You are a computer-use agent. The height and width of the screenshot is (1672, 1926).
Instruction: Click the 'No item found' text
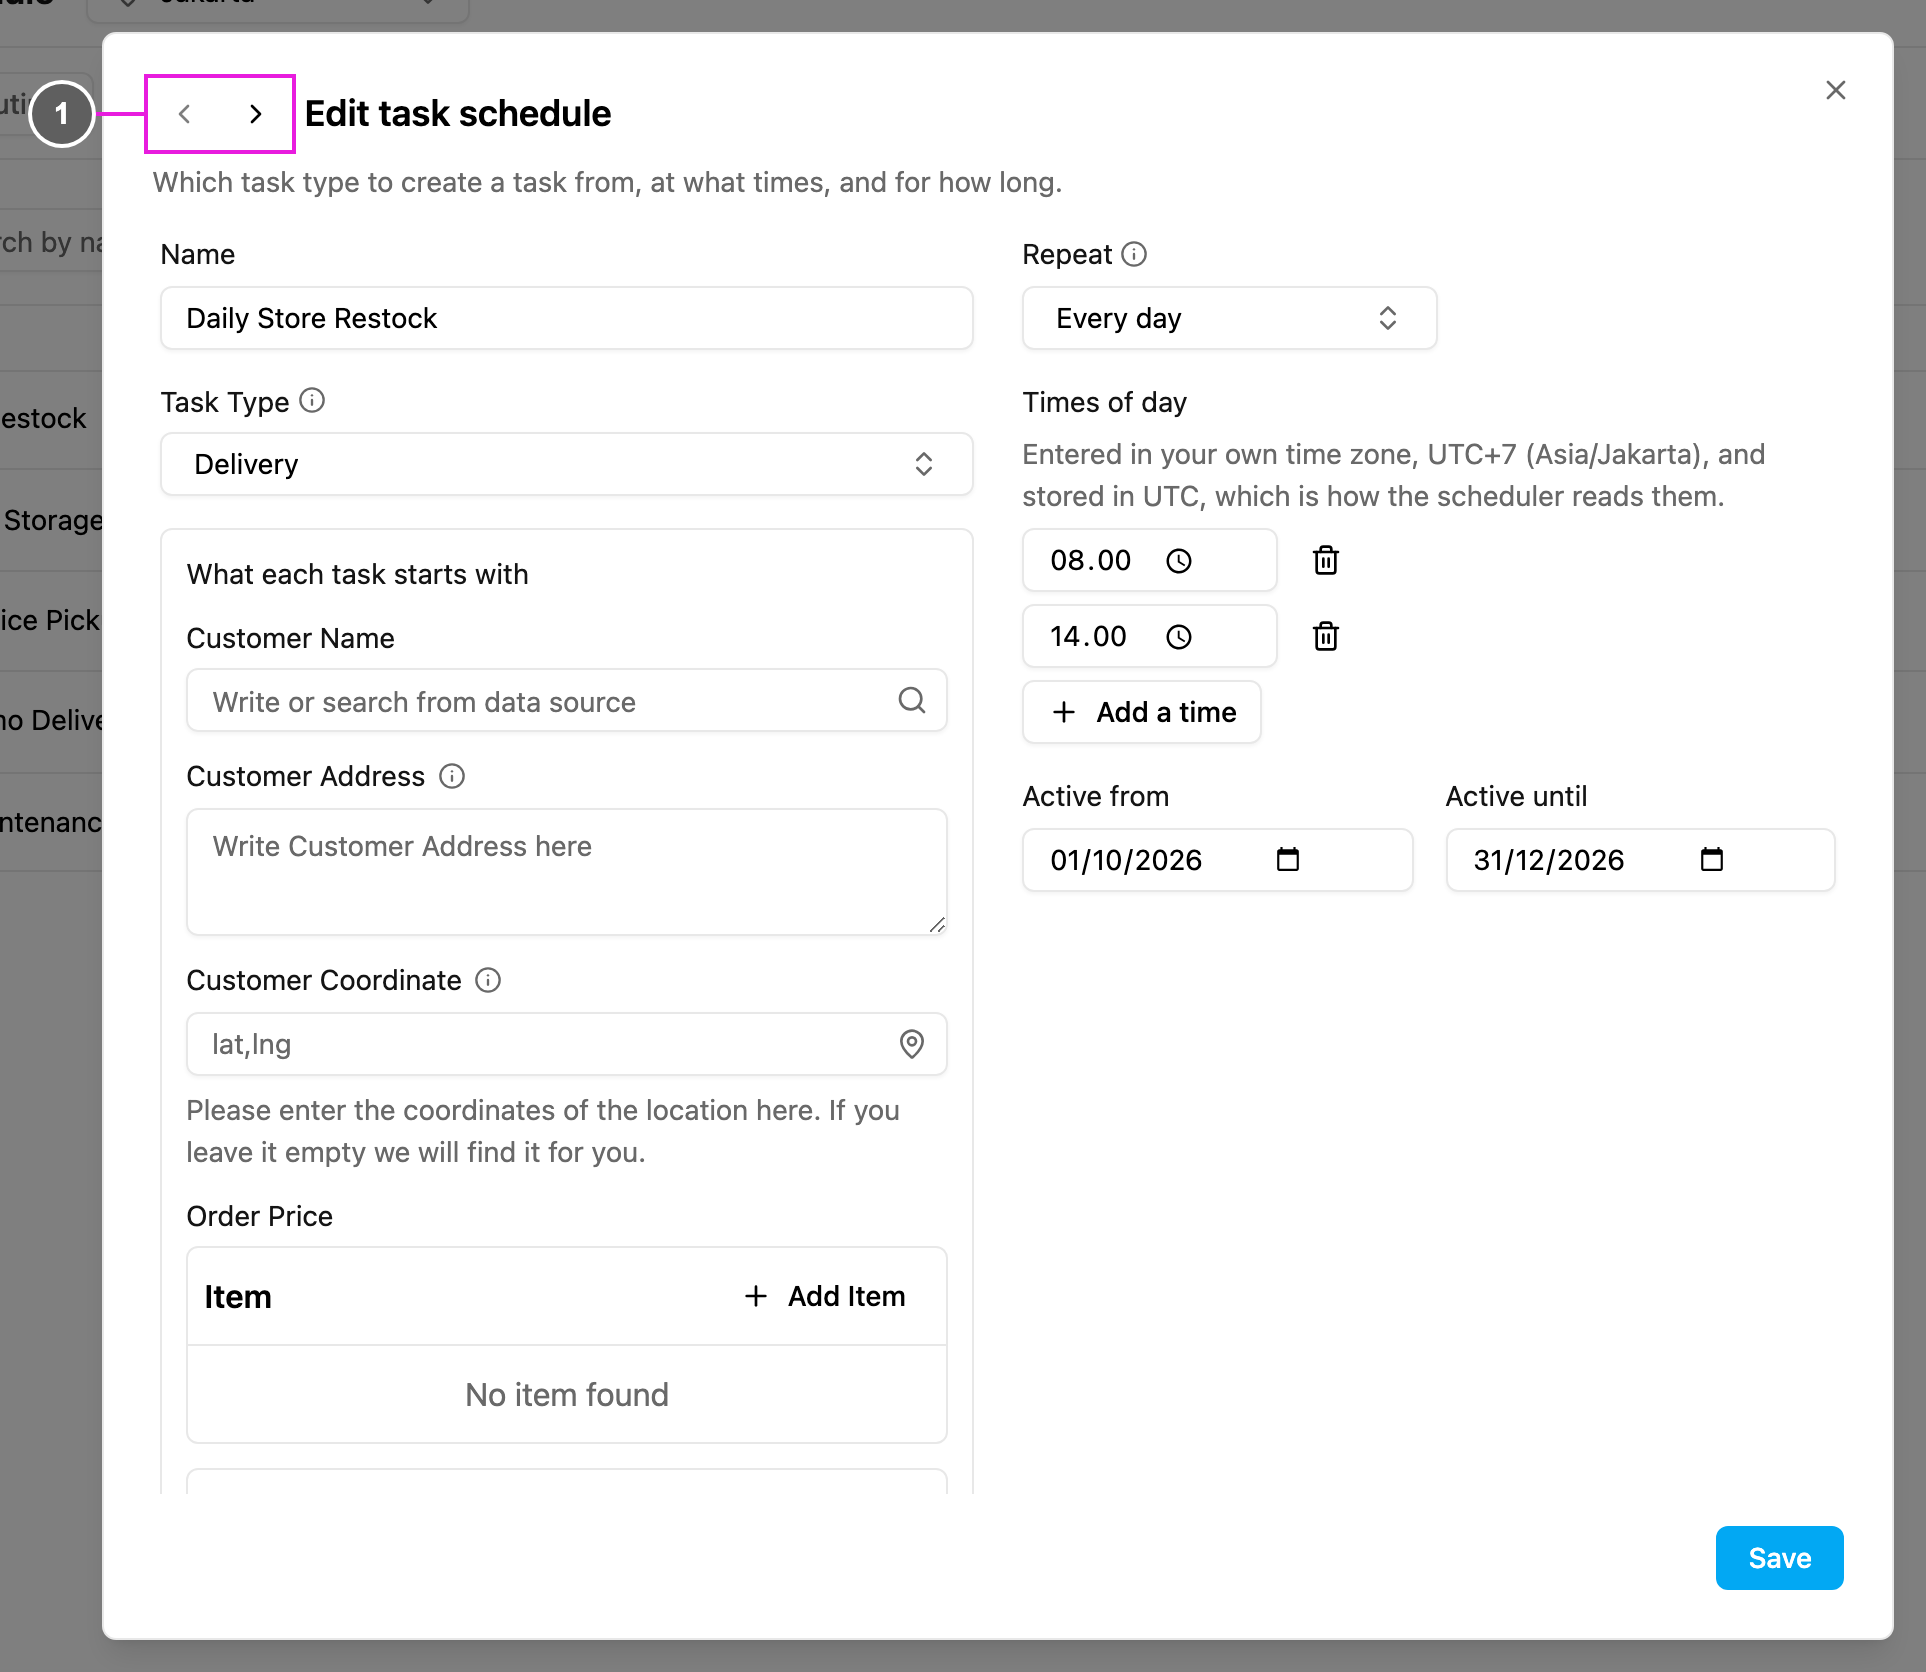click(567, 1394)
